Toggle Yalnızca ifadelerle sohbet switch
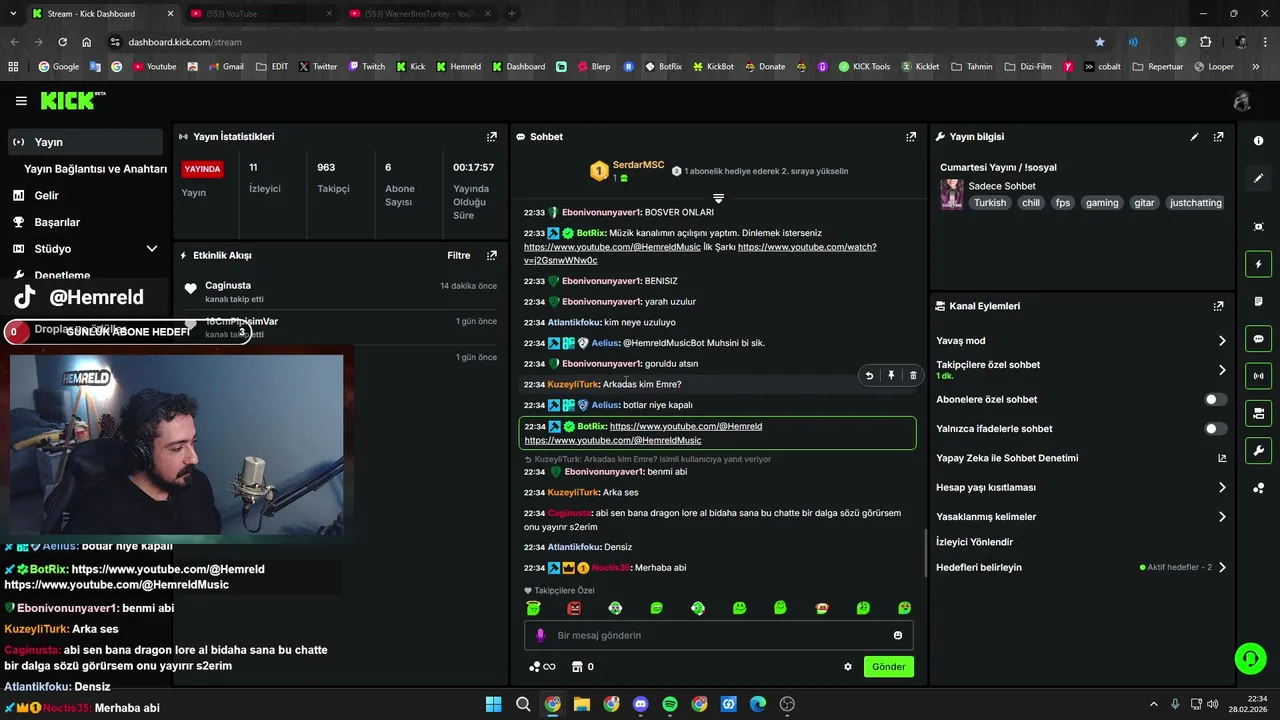 tap(1215, 429)
